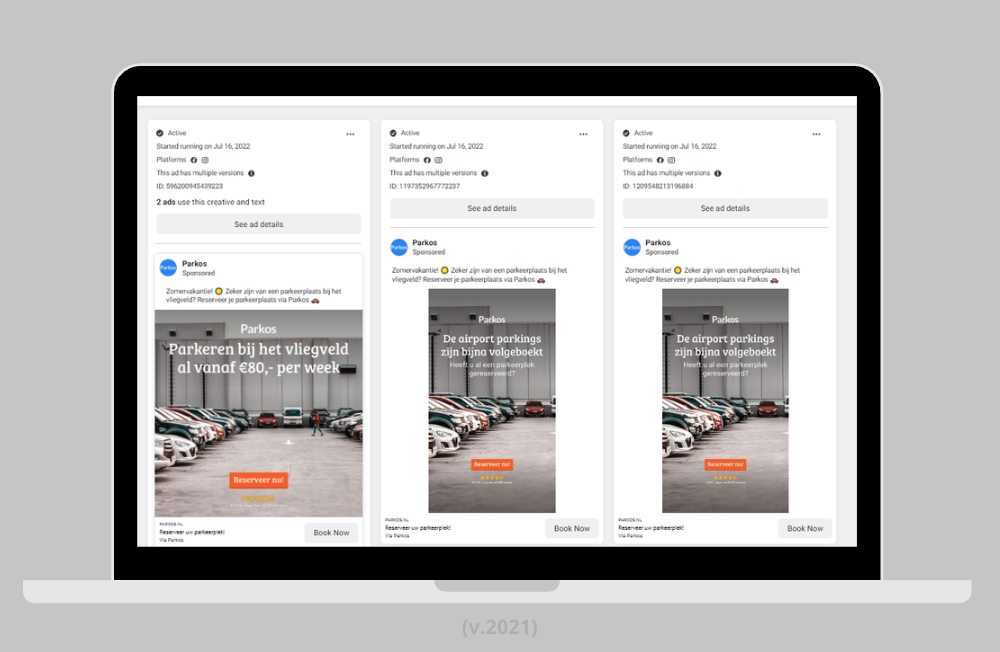
Task: Click the Facebook platform icon on the first ad
Action: (194, 160)
